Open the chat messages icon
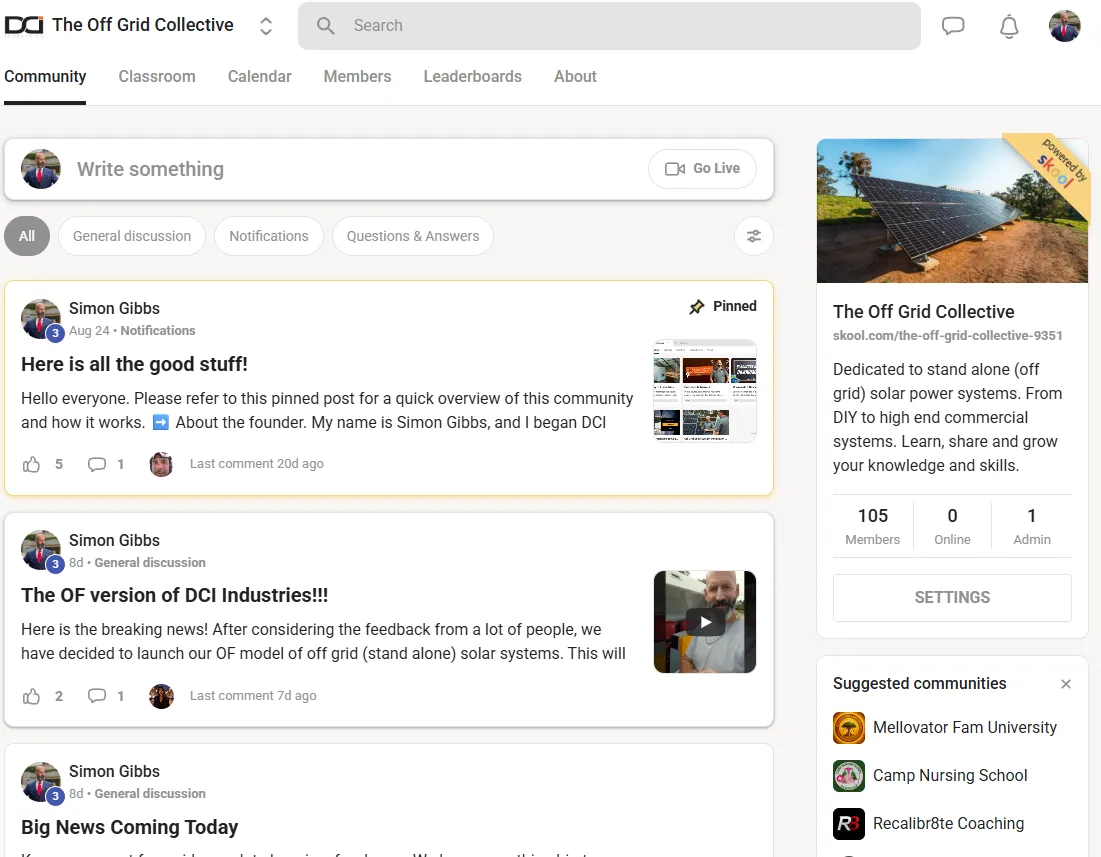Image resolution: width=1101 pixels, height=857 pixels. coord(953,26)
